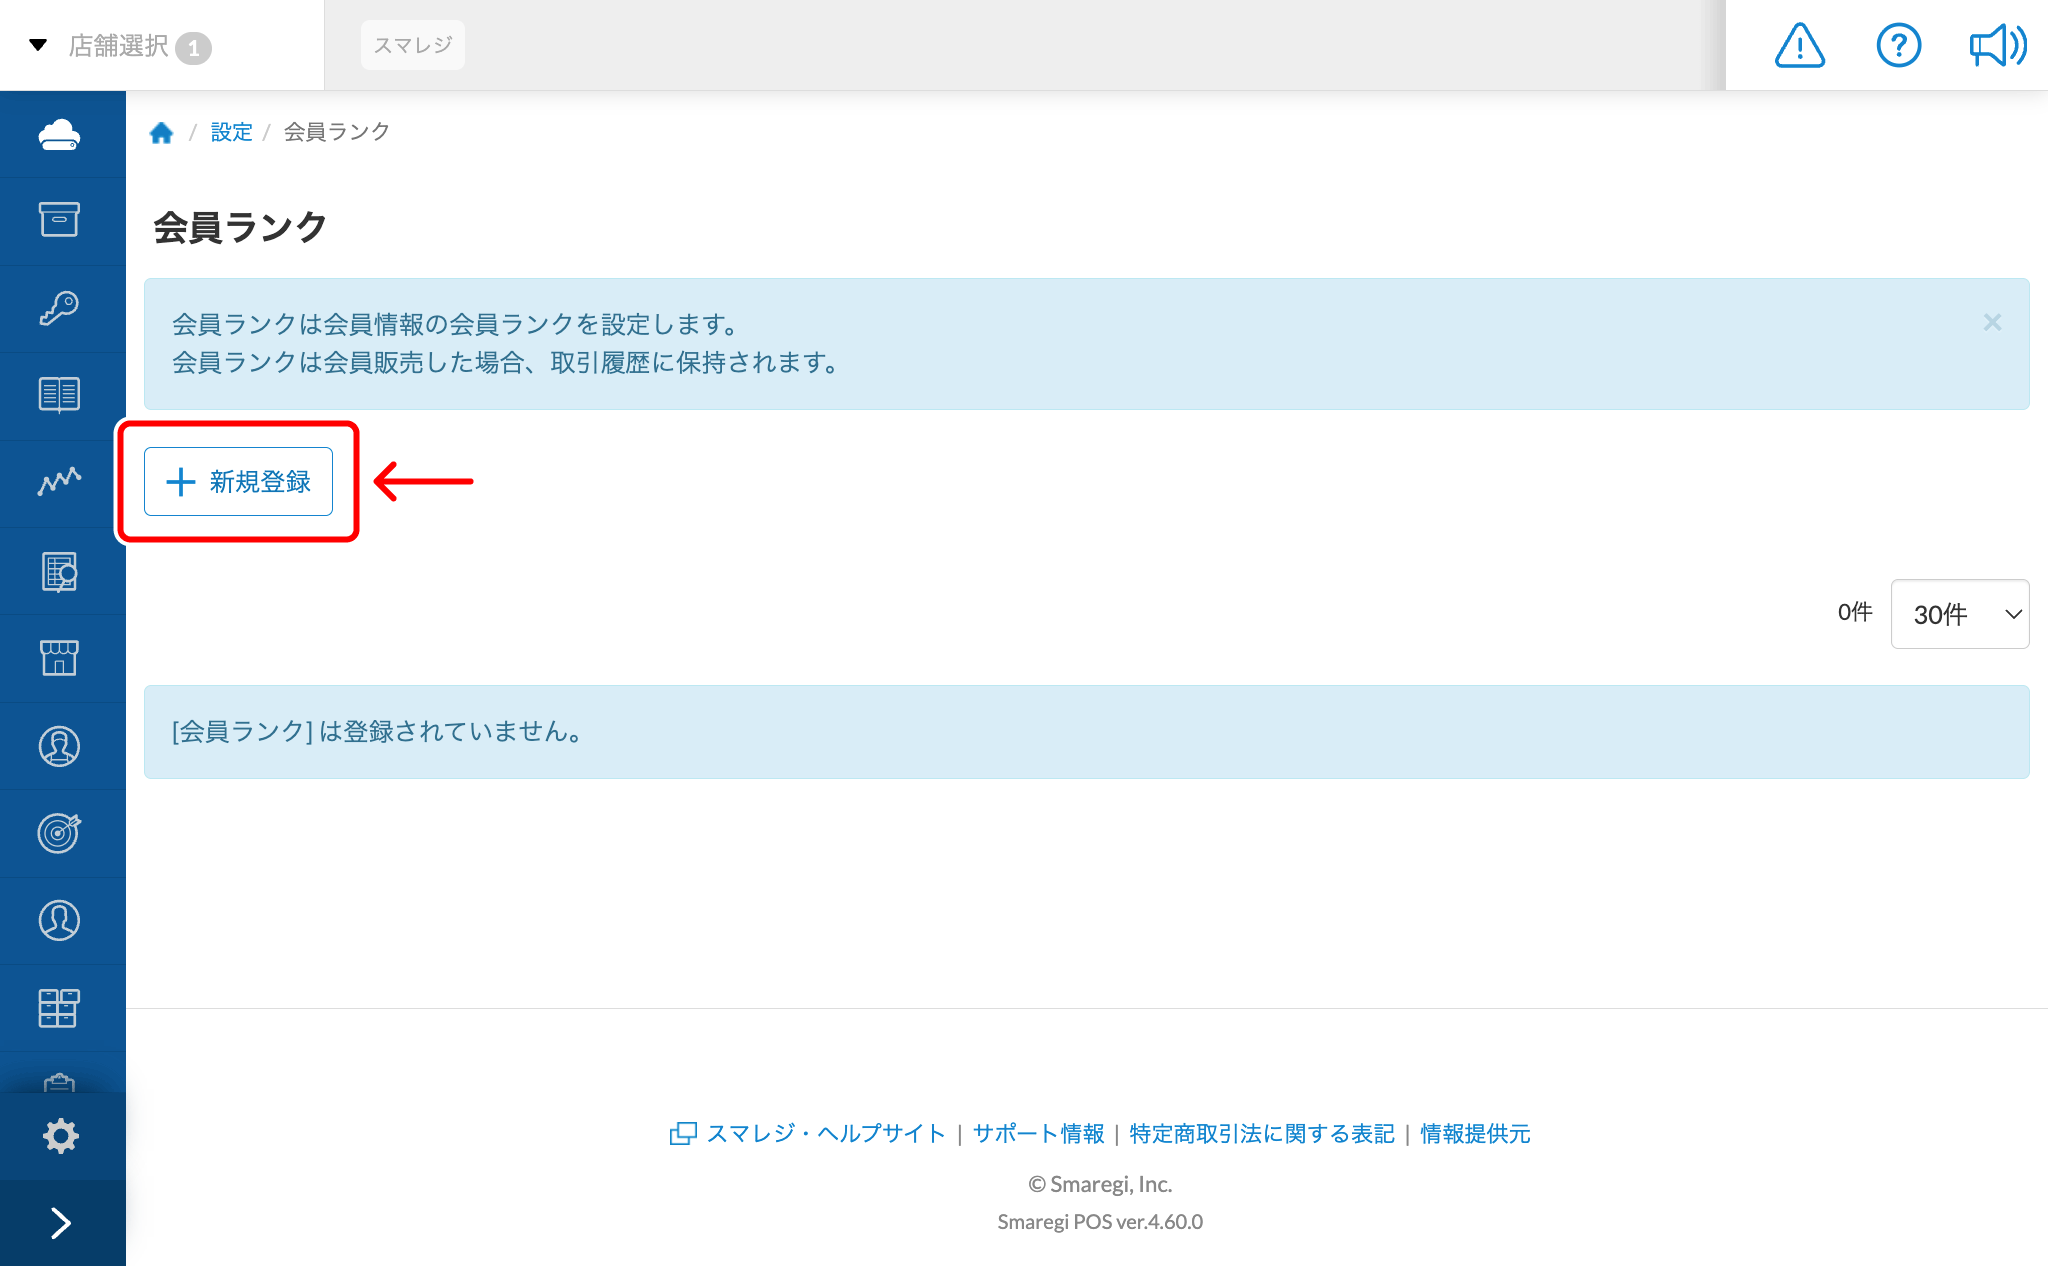
Task: View system alerts via warning icon
Action: tap(1798, 45)
